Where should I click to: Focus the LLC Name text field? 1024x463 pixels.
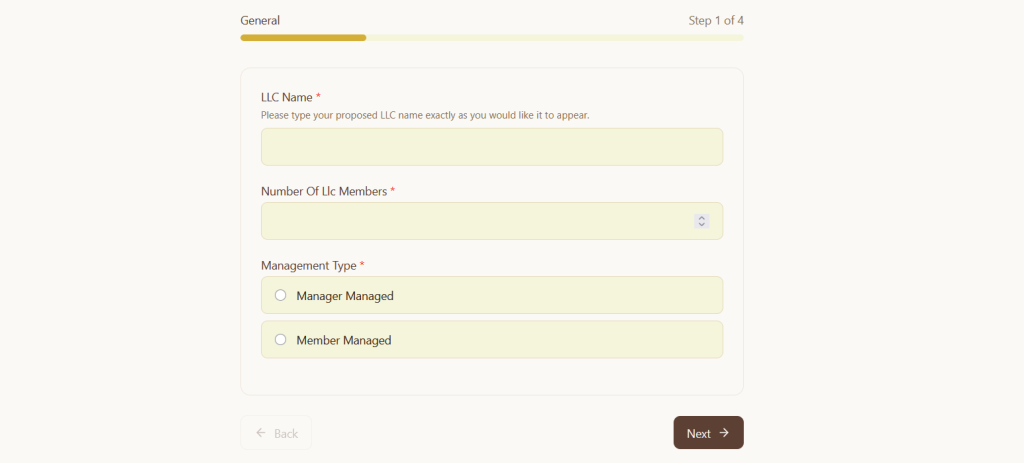tap(491, 147)
